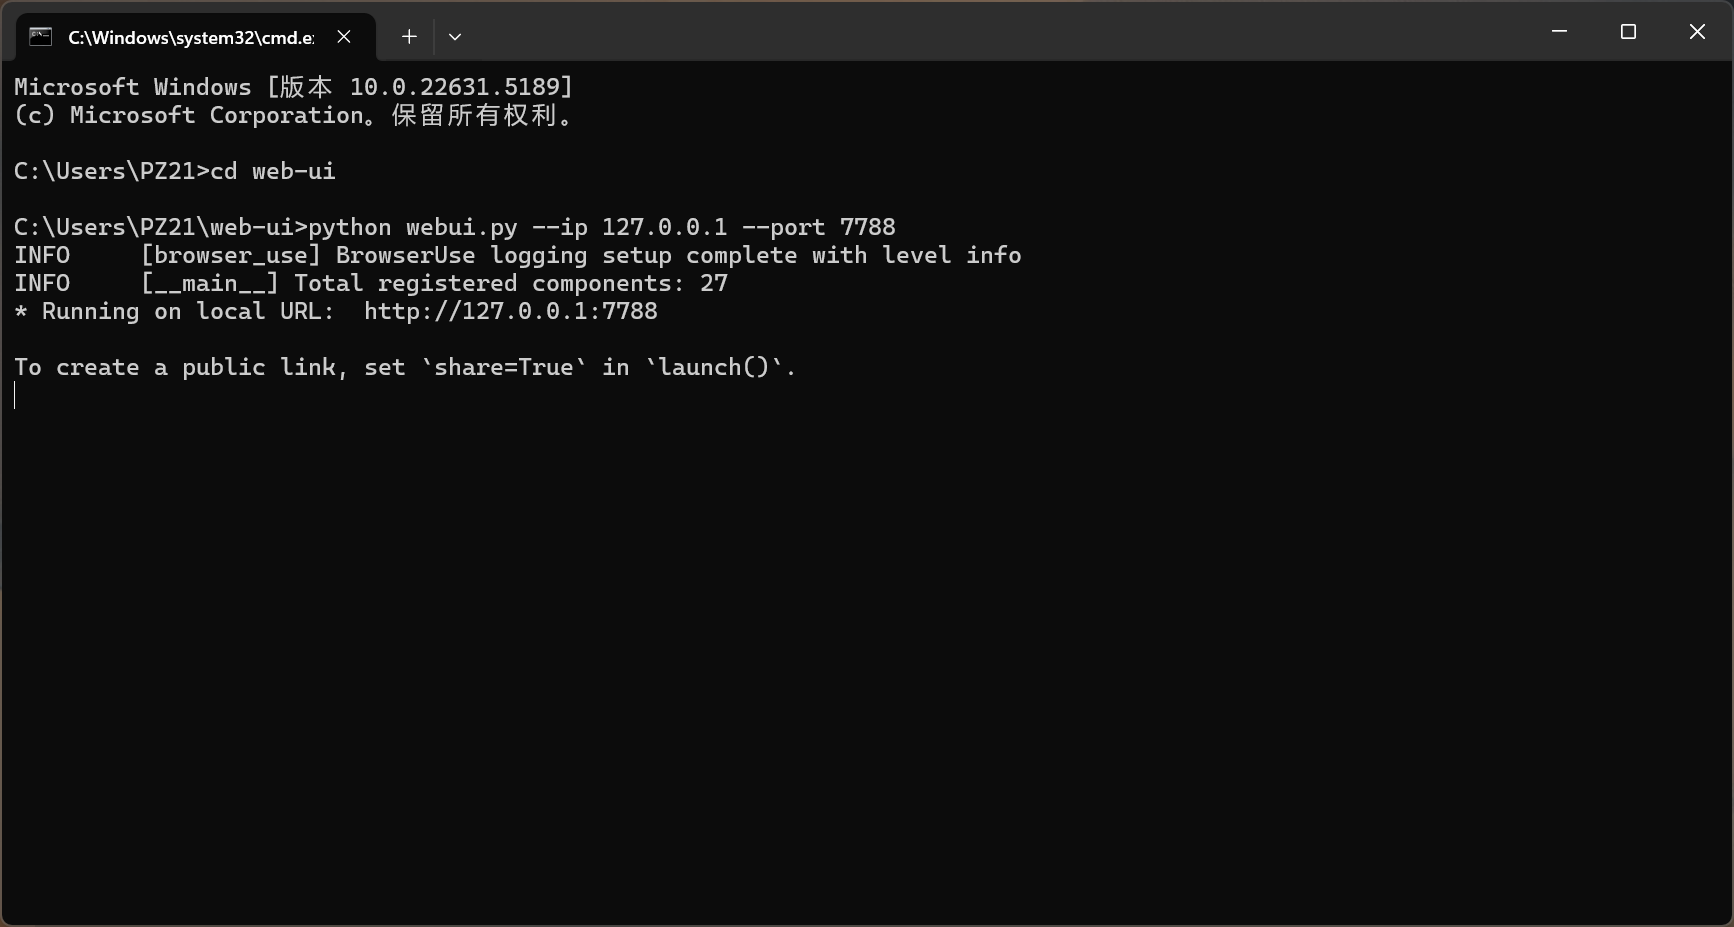Image resolution: width=1734 pixels, height=927 pixels.
Task: Maximize the terminal window
Action: (x=1628, y=32)
